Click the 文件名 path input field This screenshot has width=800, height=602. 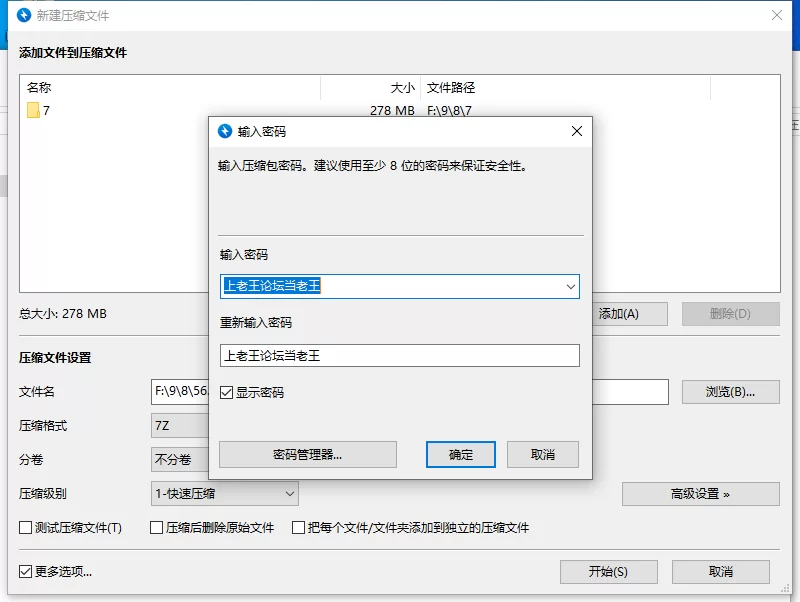(x=409, y=392)
